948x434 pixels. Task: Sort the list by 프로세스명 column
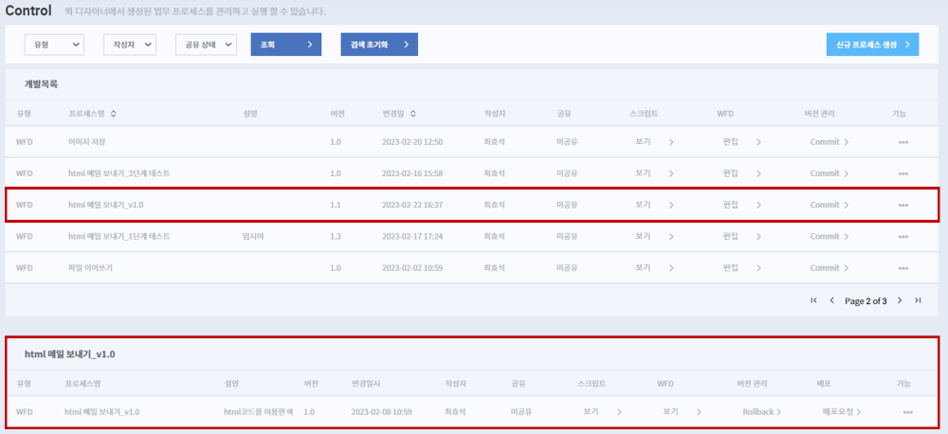[x=114, y=114]
